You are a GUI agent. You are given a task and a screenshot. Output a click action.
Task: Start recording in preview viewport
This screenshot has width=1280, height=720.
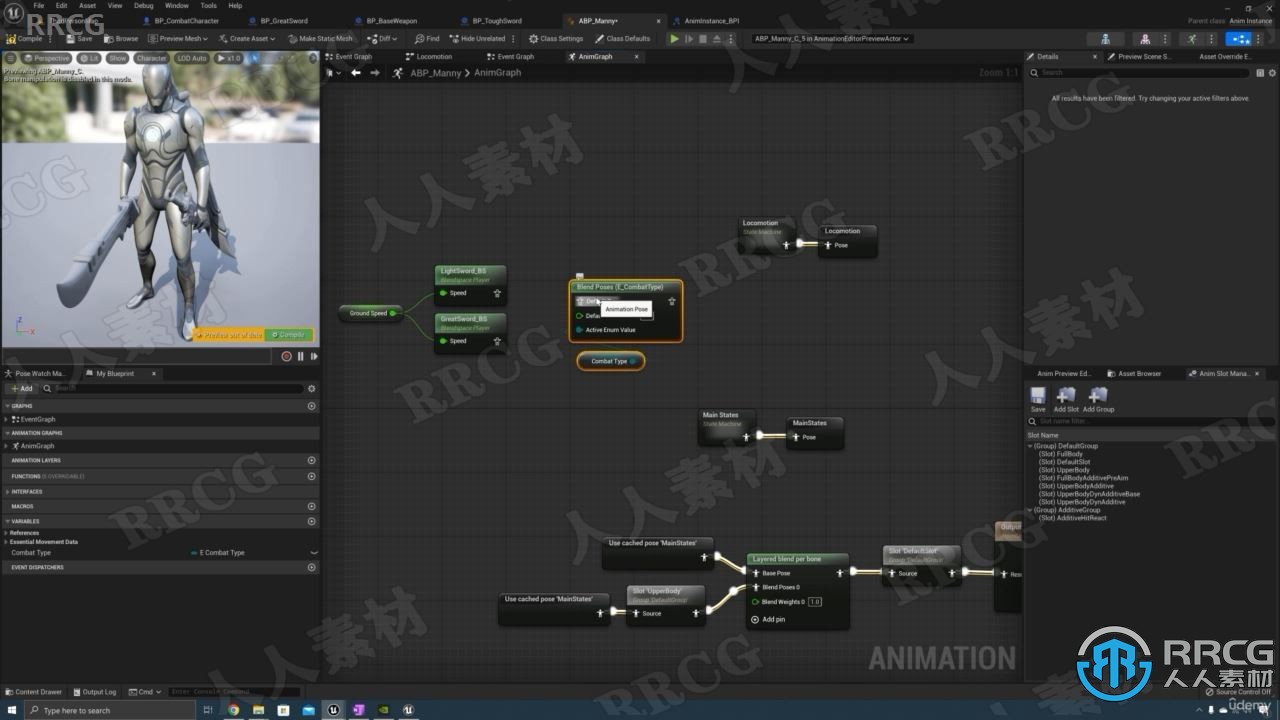[x=286, y=356]
